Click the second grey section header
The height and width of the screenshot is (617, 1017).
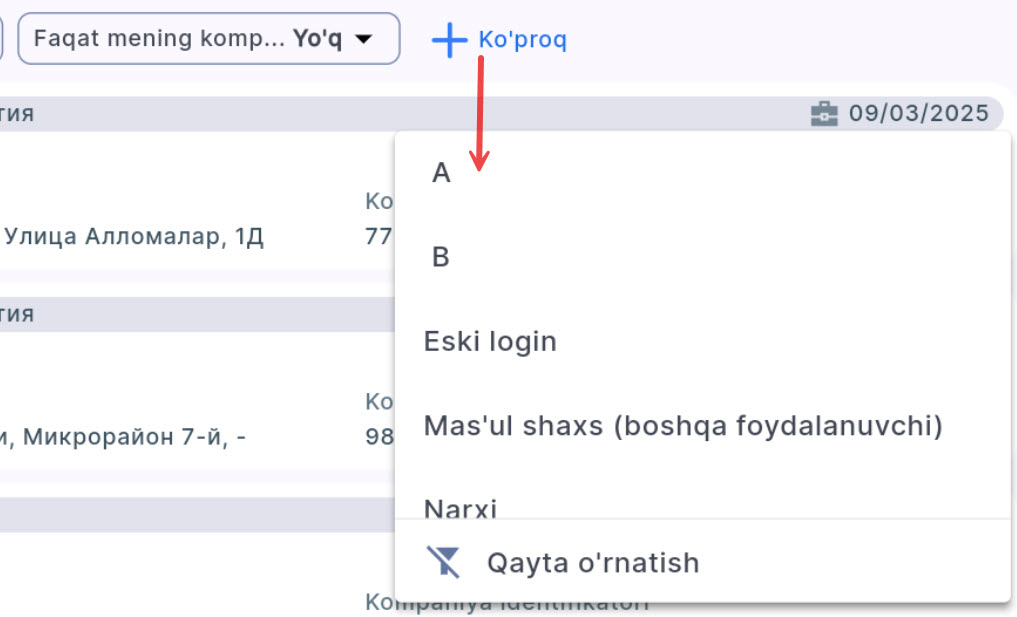[200, 314]
